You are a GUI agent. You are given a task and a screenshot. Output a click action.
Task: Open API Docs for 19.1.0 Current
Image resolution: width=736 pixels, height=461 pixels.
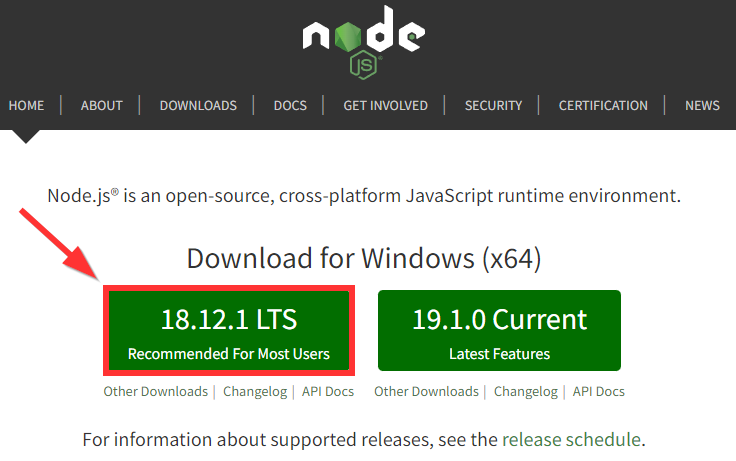pyautogui.click(x=598, y=392)
